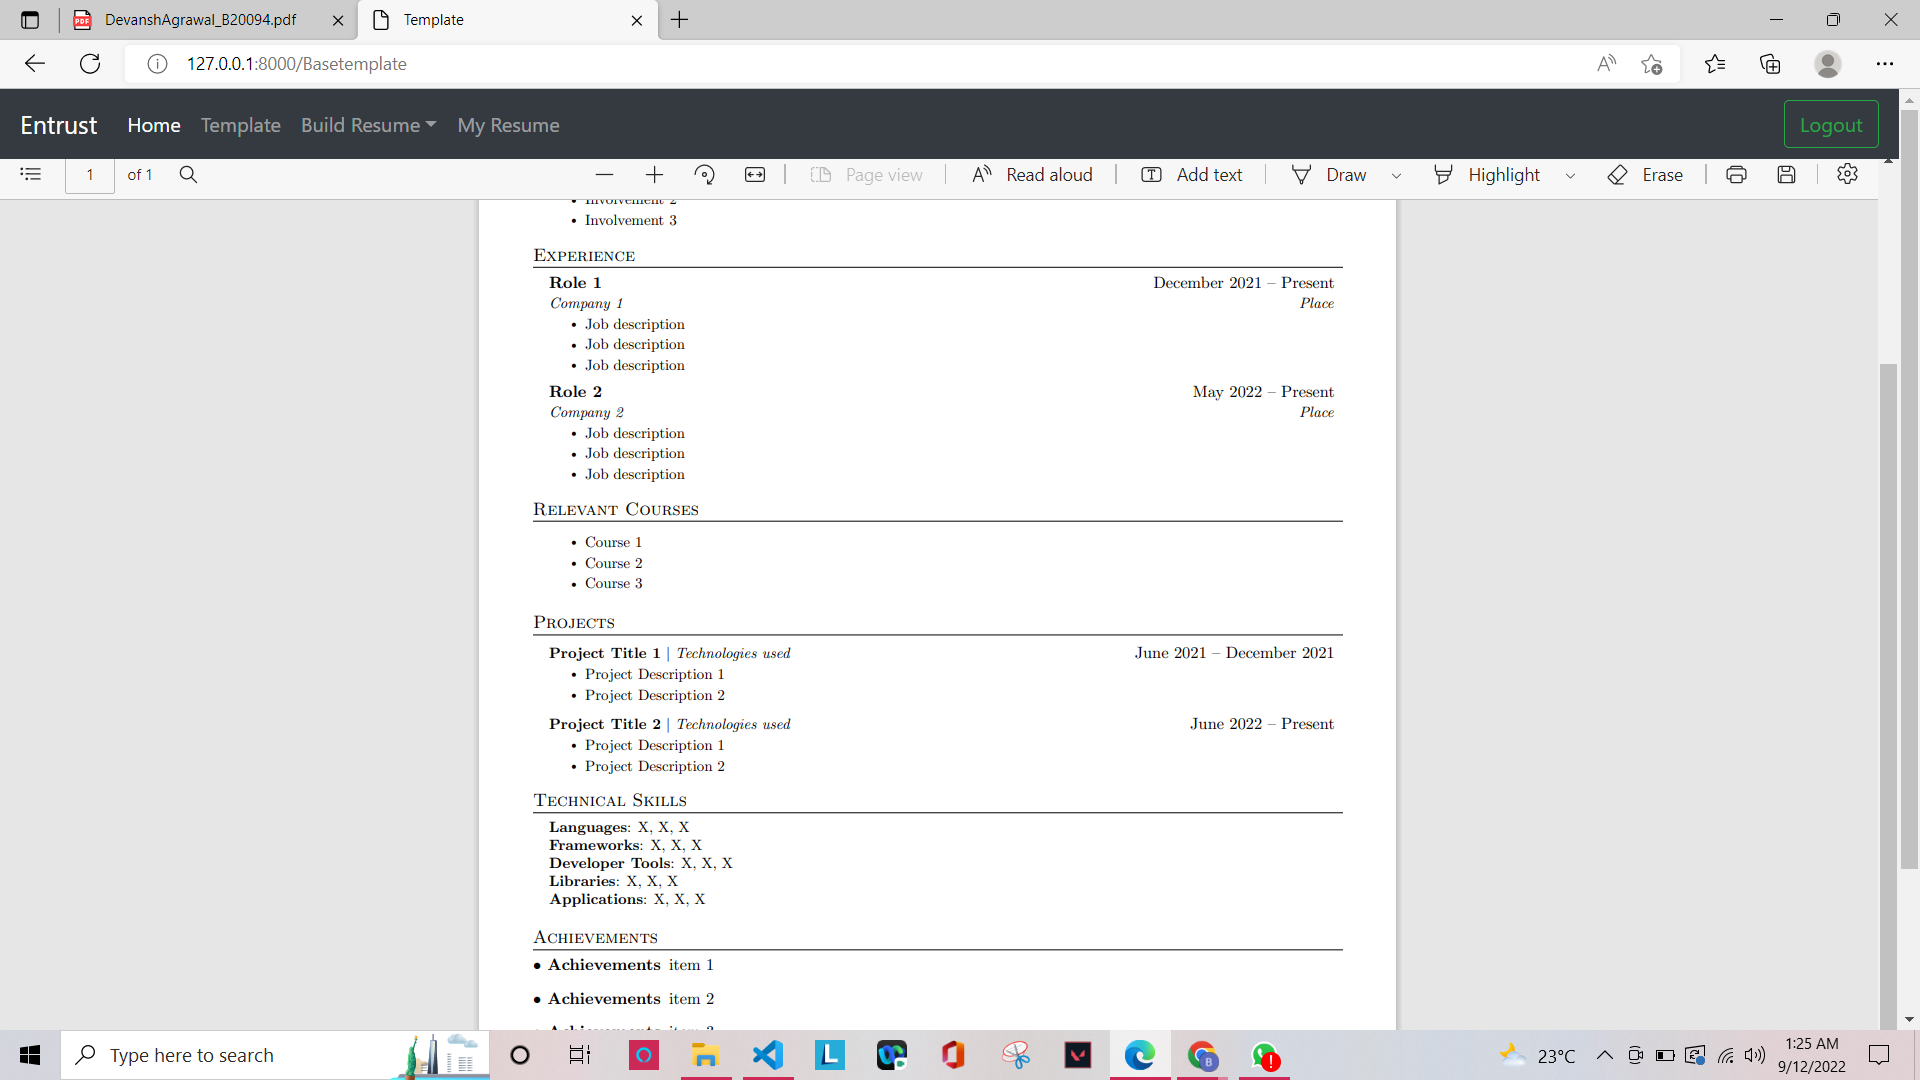Open the Draw tool dropdown arrow
This screenshot has width=1920, height=1080.
1396,175
